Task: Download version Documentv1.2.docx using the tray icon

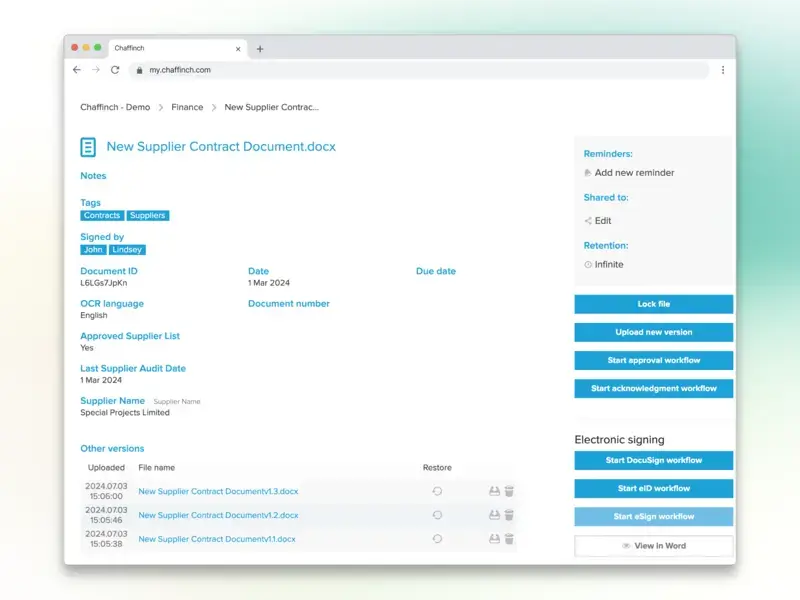Action: (494, 515)
